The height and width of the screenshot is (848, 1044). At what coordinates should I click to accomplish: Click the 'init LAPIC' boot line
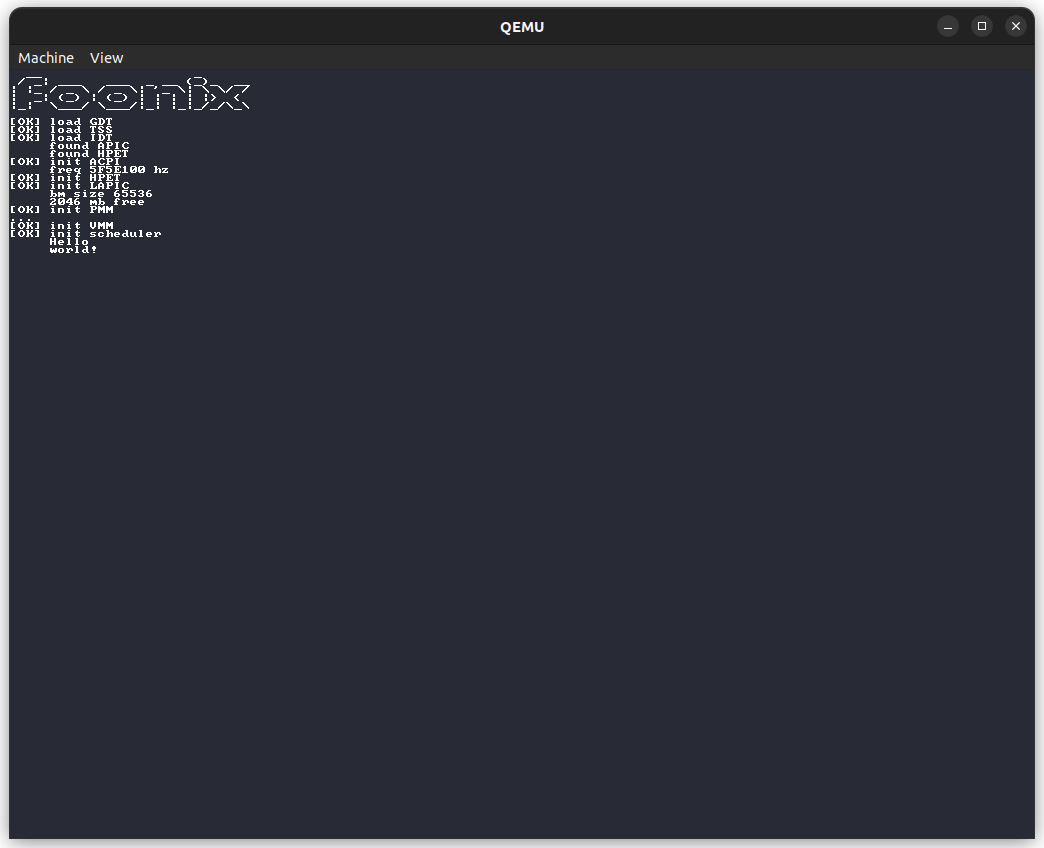coord(89,186)
